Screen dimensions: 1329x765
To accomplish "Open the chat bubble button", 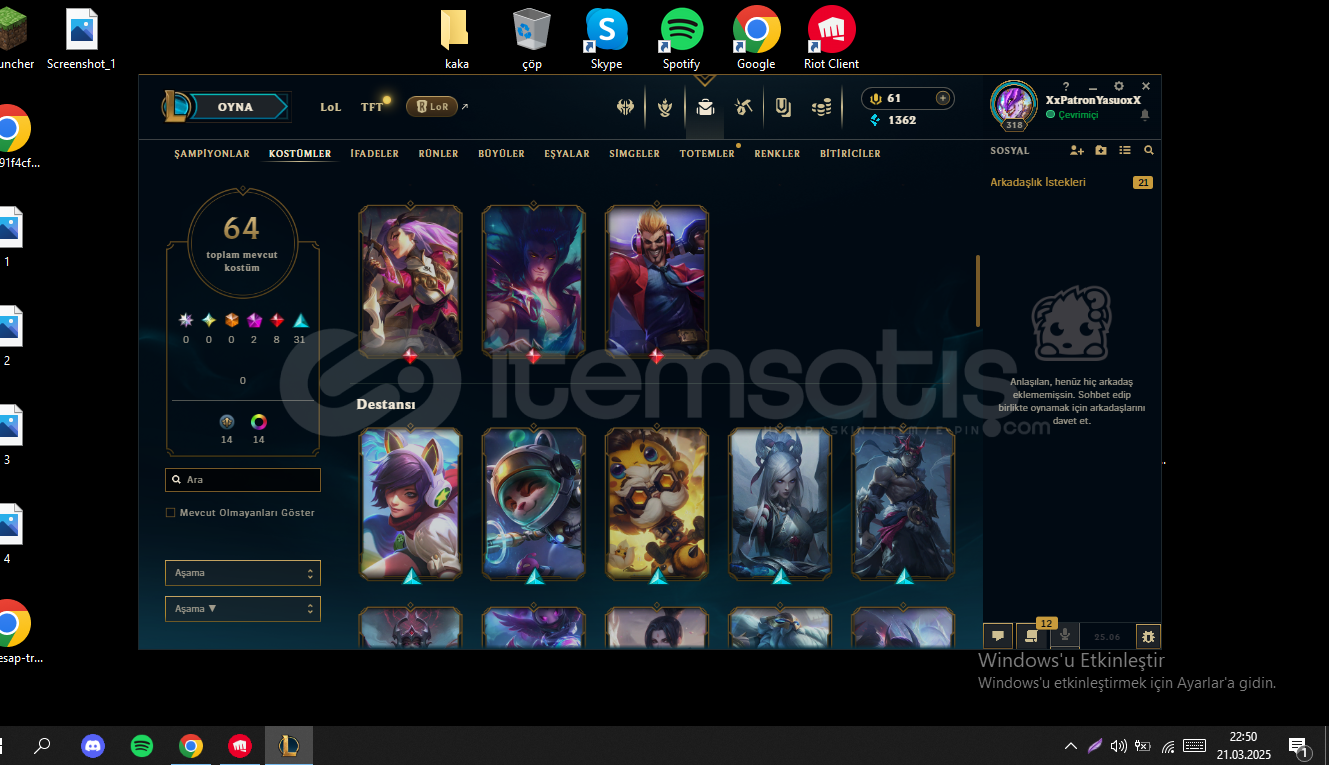I will (997, 636).
